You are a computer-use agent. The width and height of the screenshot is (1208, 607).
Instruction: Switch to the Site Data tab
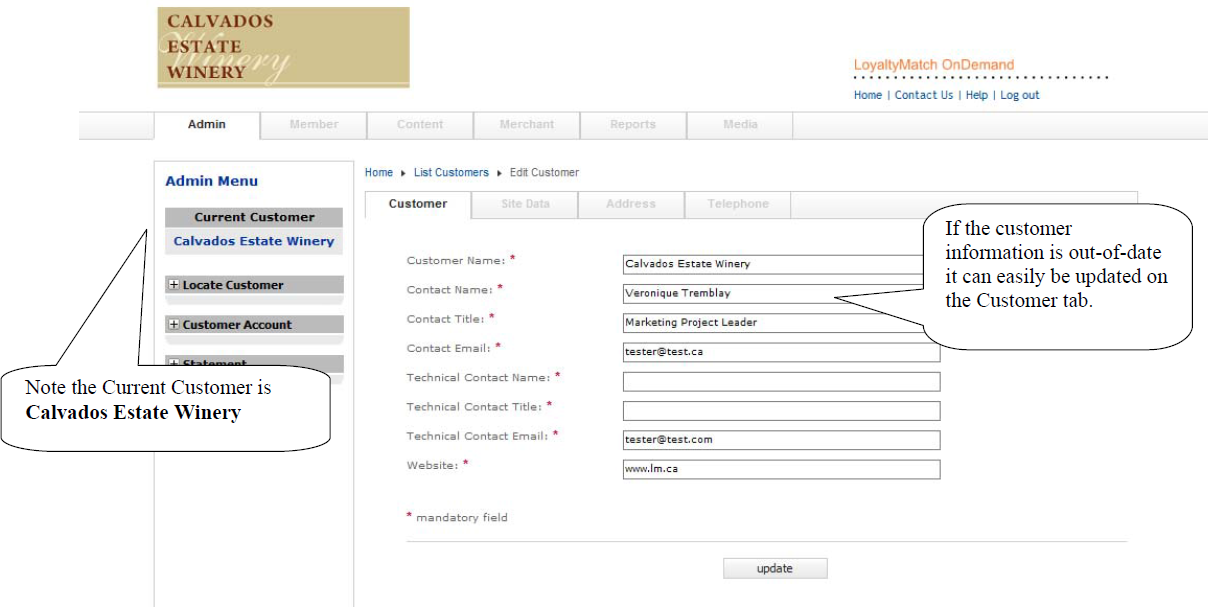pyautogui.click(x=525, y=204)
